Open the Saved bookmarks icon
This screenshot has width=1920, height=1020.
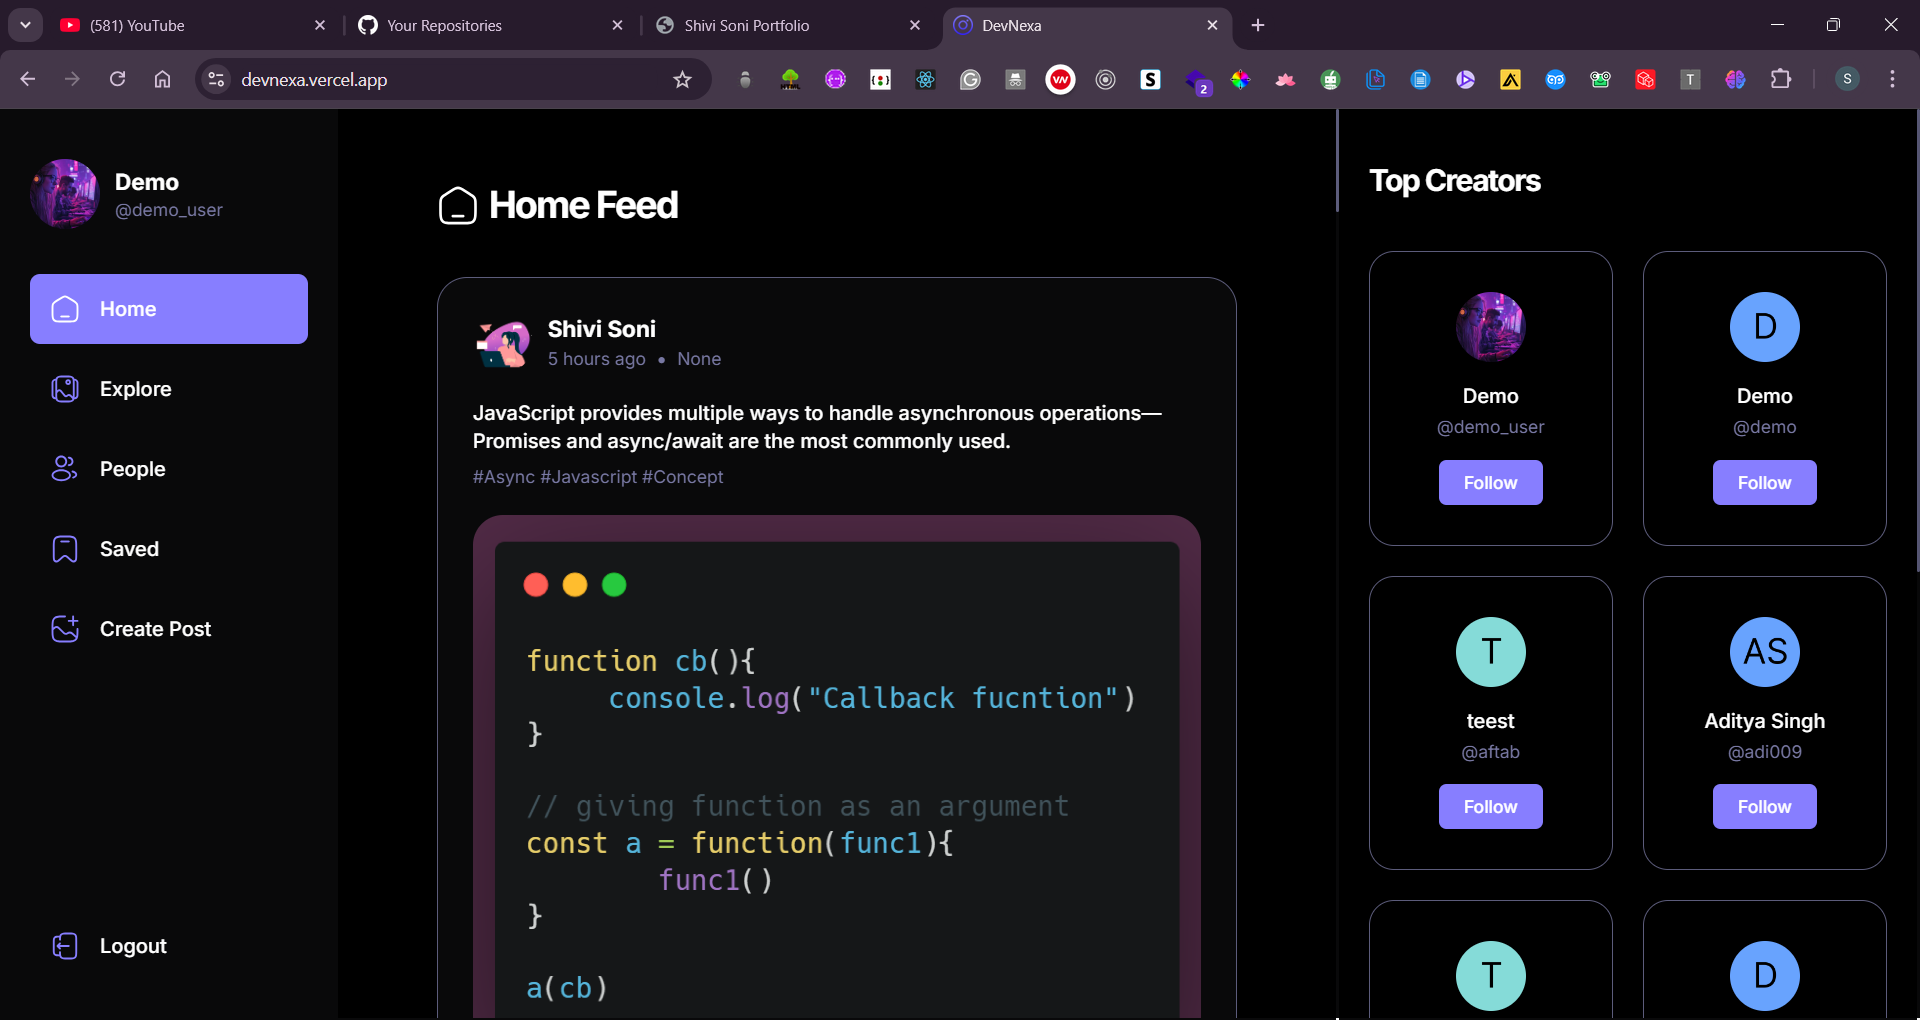click(x=65, y=549)
